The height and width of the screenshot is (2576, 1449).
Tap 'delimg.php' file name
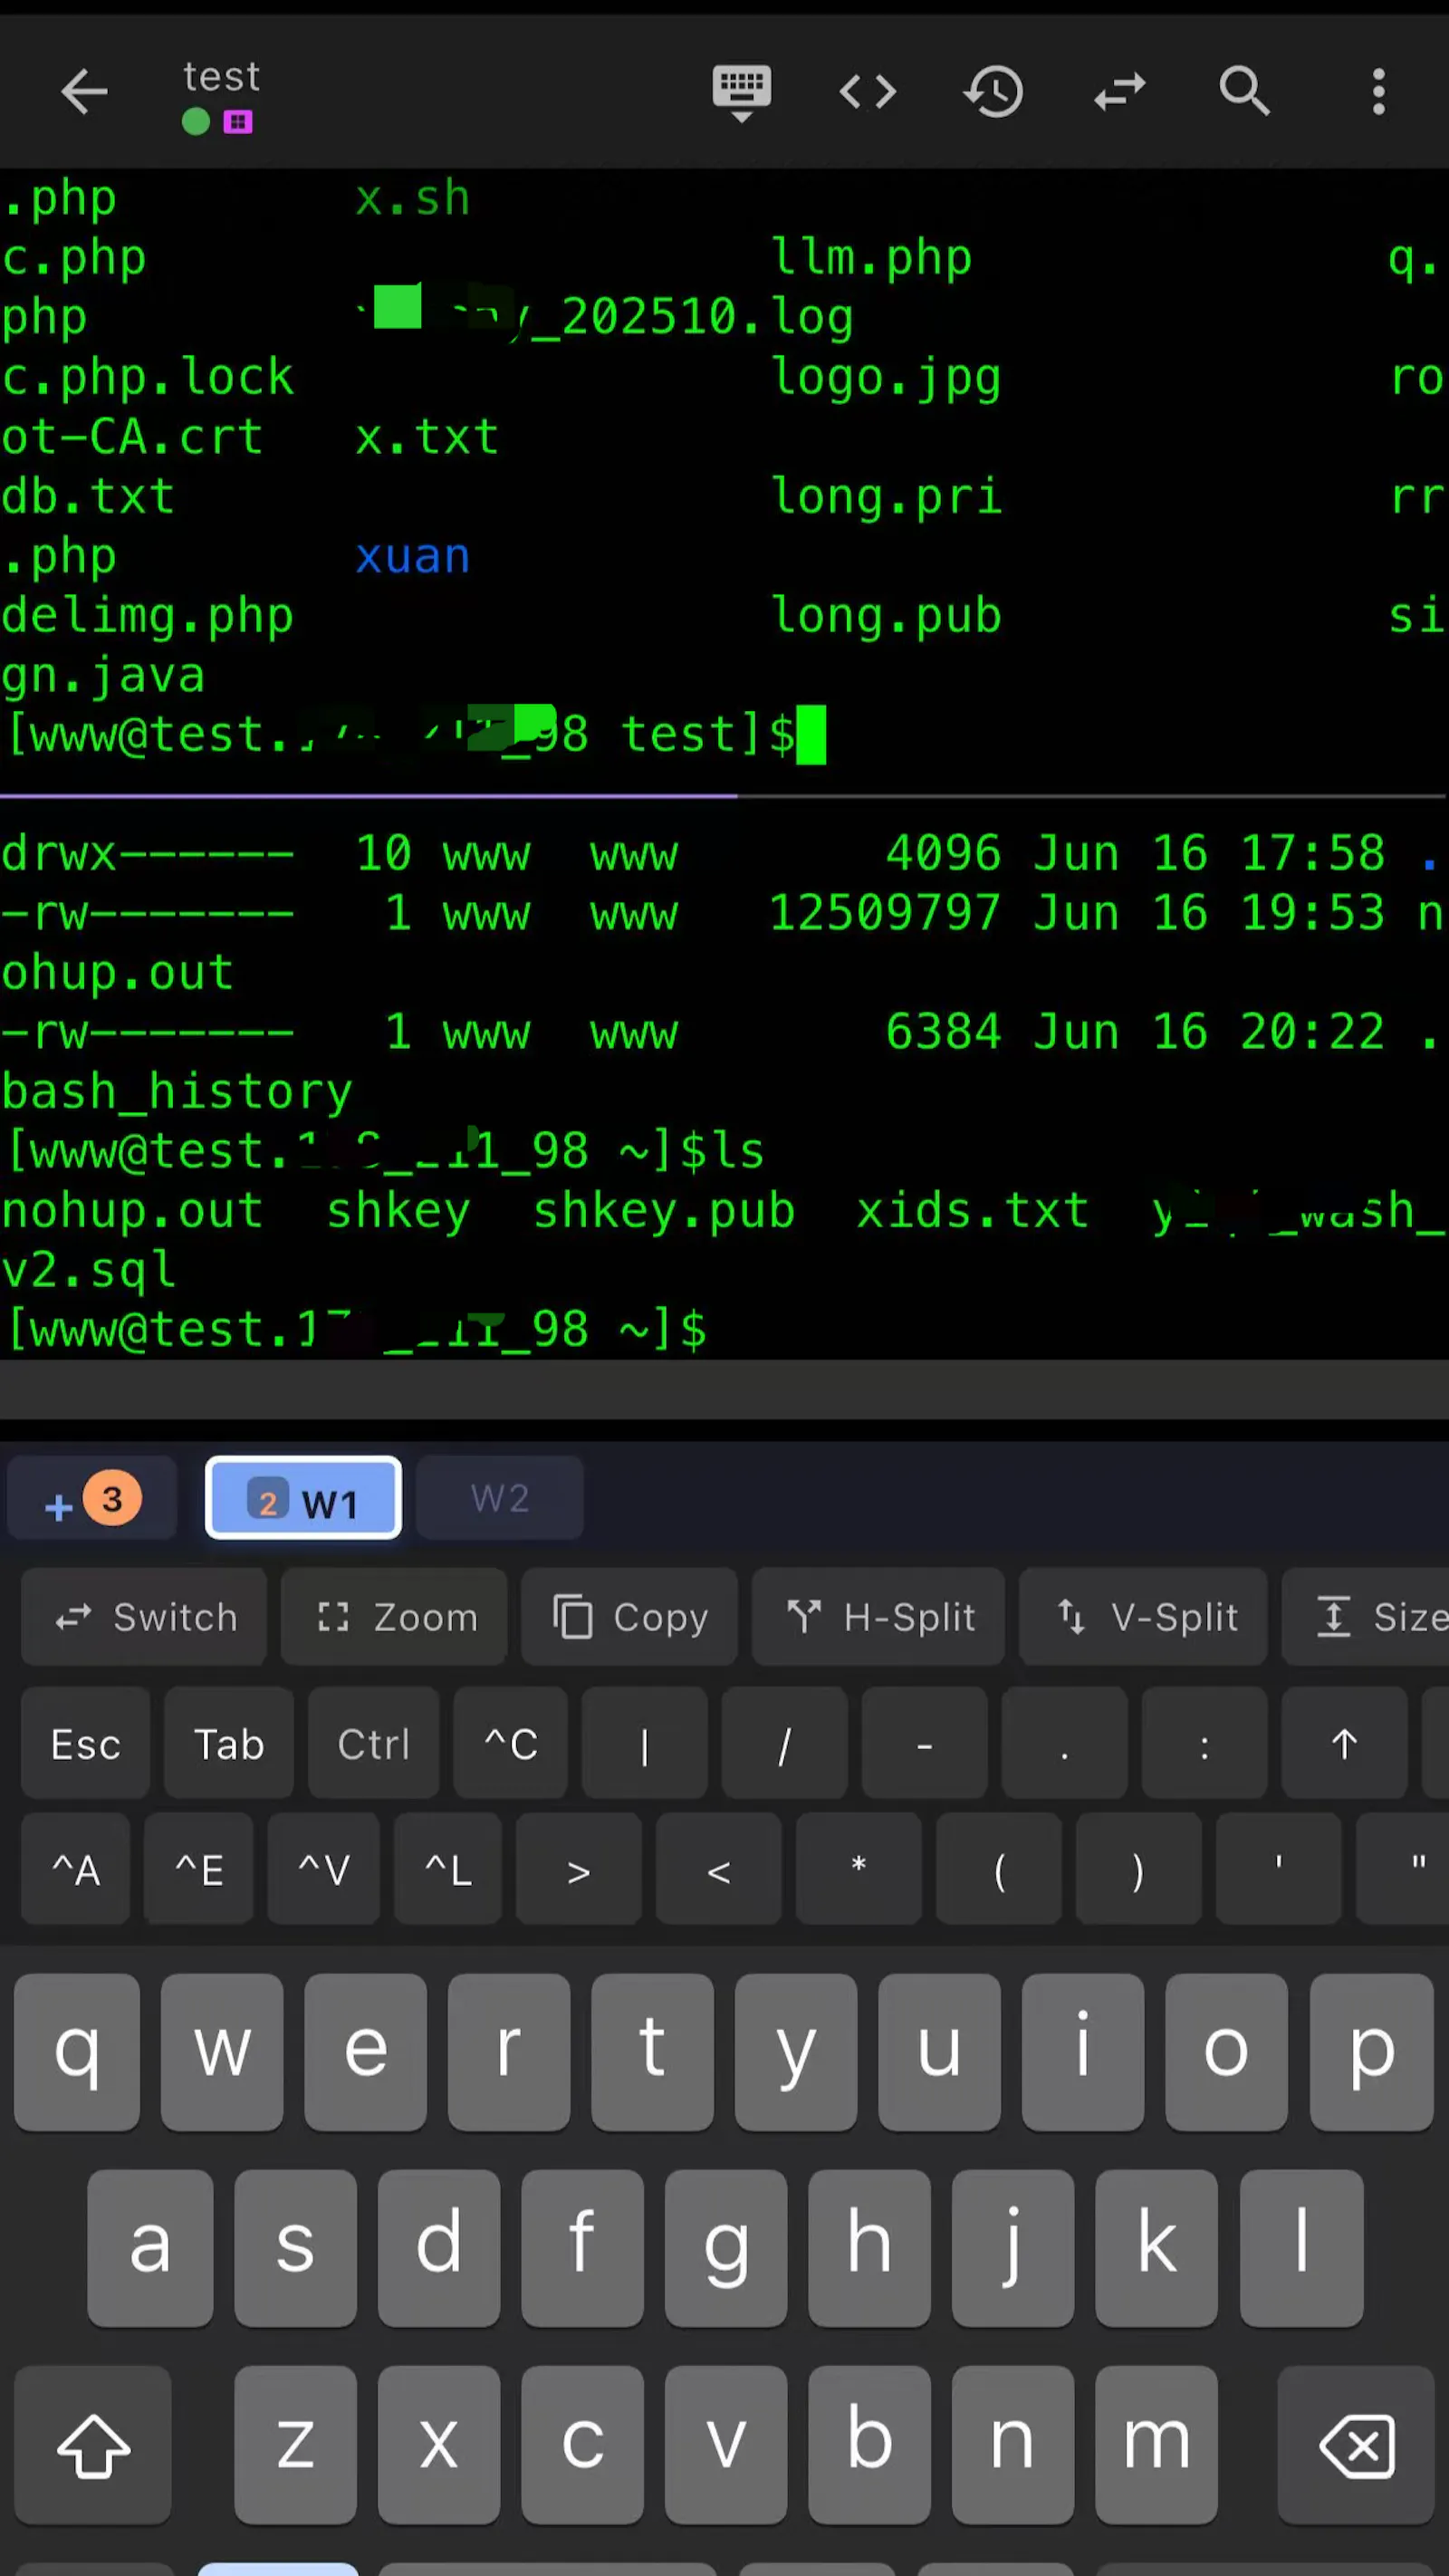coord(147,616)
